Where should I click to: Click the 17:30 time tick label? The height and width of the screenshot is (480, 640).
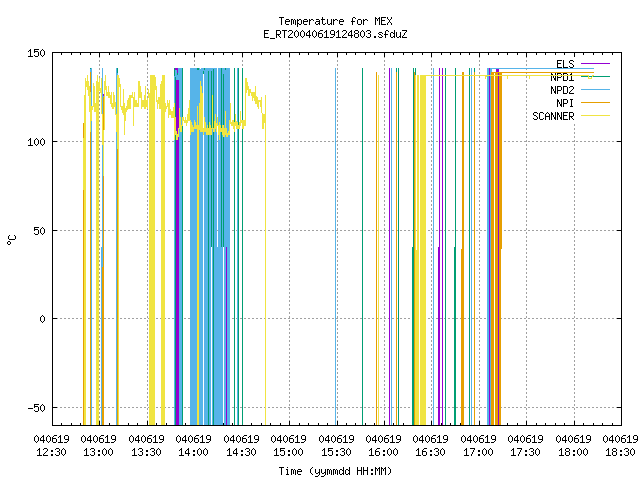tap(525, 452)
